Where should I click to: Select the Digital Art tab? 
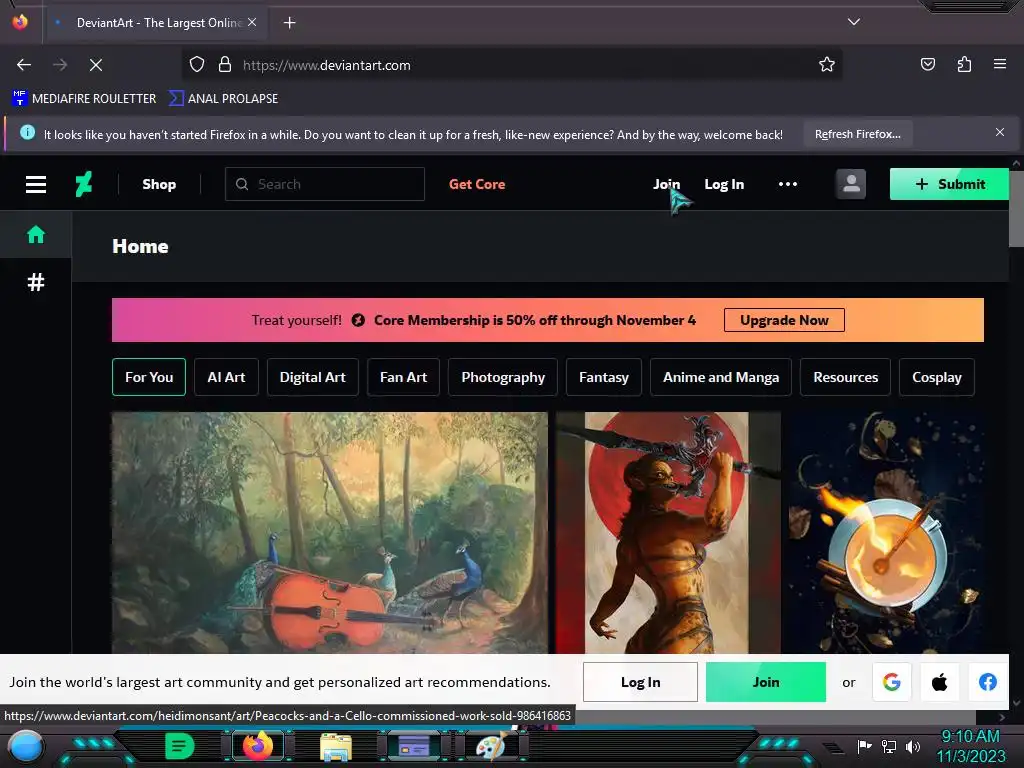pos(313,377)
